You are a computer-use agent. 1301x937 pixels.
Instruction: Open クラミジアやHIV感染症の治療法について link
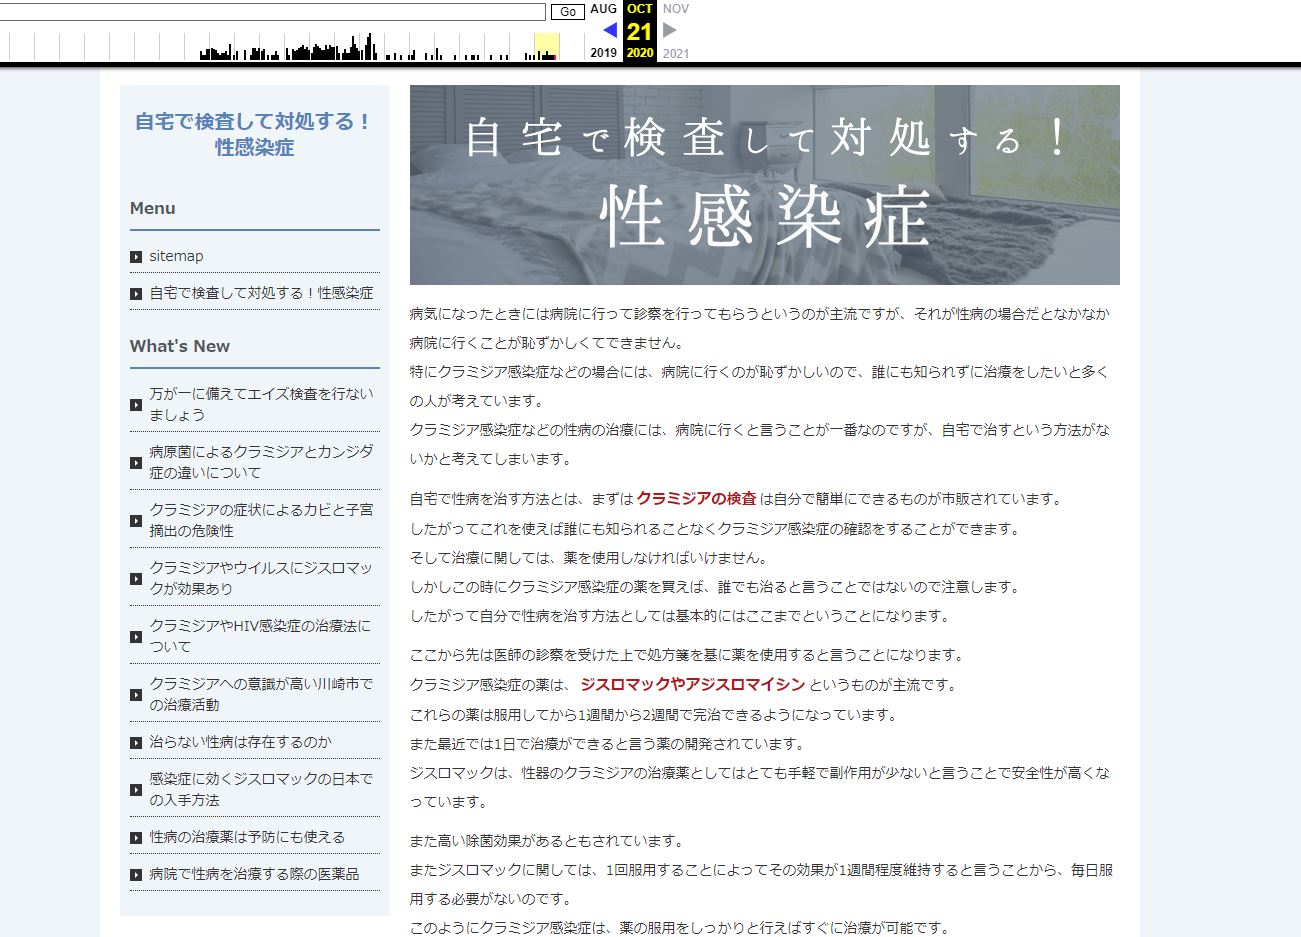[259, 636]
